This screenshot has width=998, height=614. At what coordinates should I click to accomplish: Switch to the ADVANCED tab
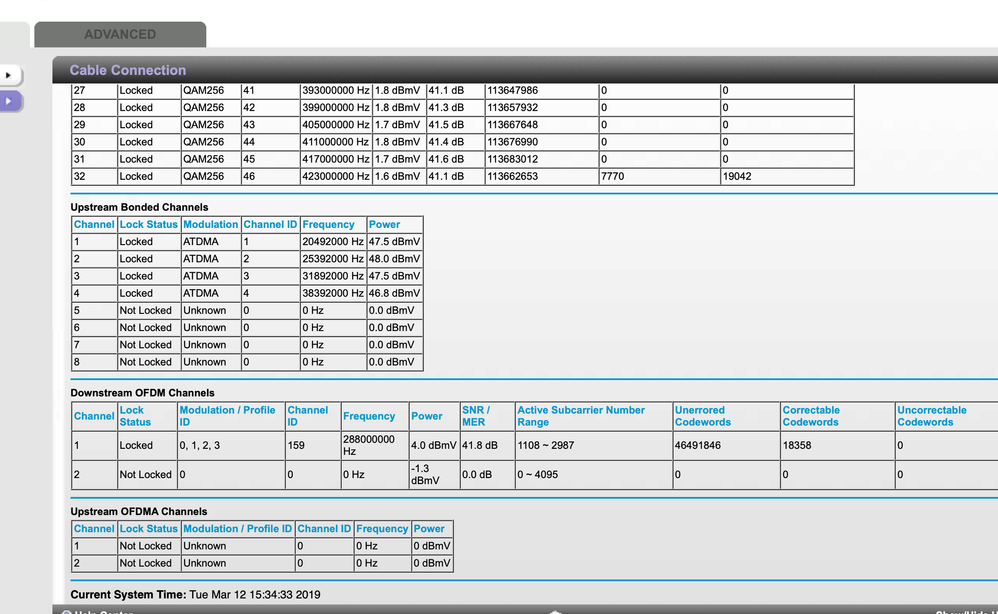pos(120,33)
